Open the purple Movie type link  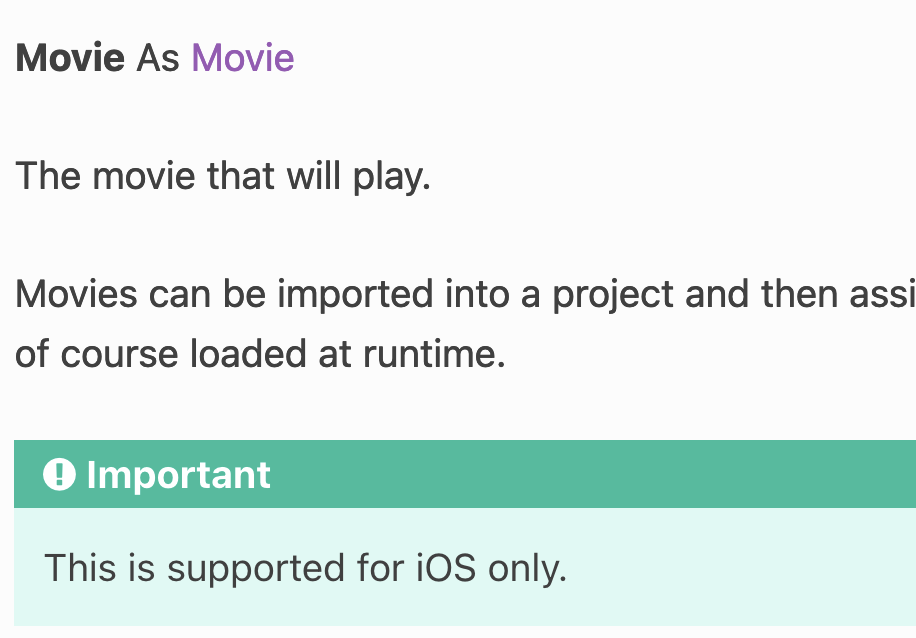click(x=242, y=57)
